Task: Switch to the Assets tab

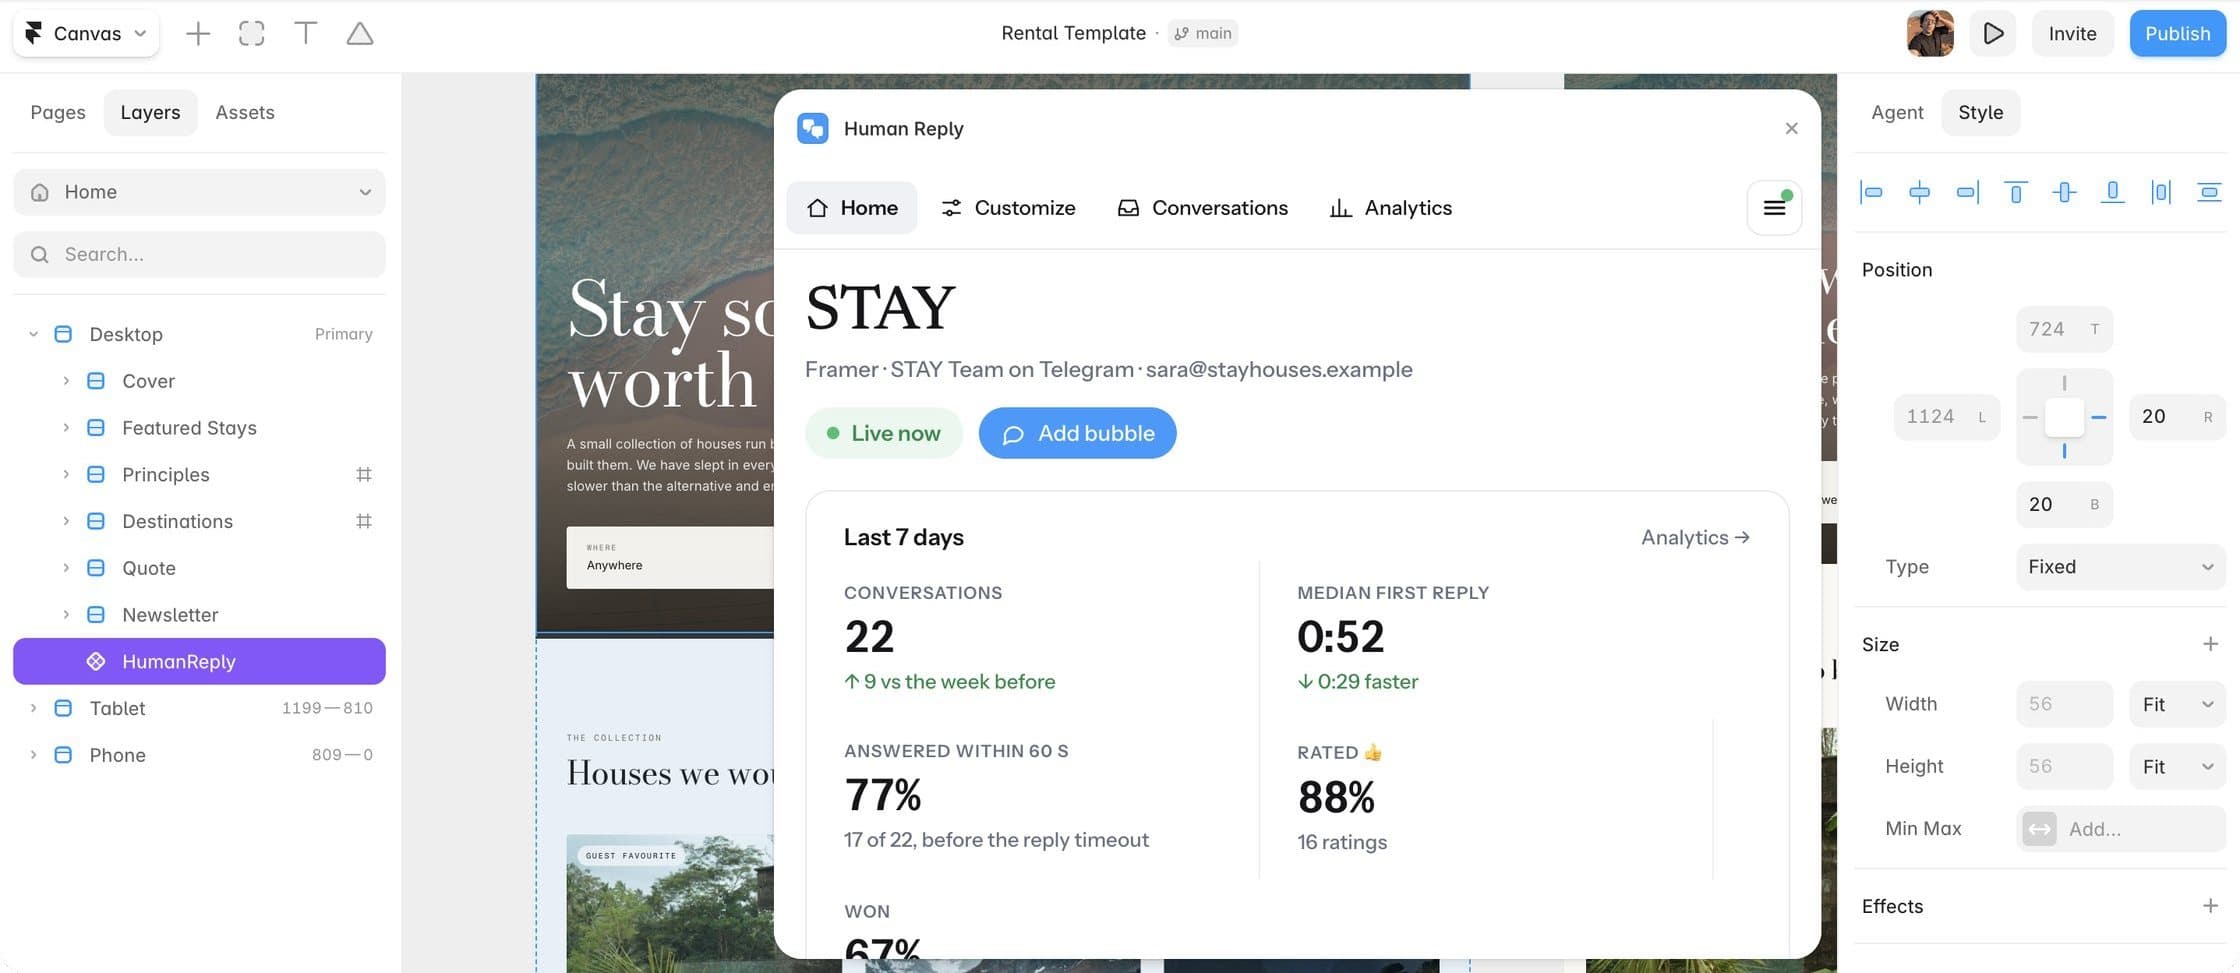Action: (x=245, y=112)
